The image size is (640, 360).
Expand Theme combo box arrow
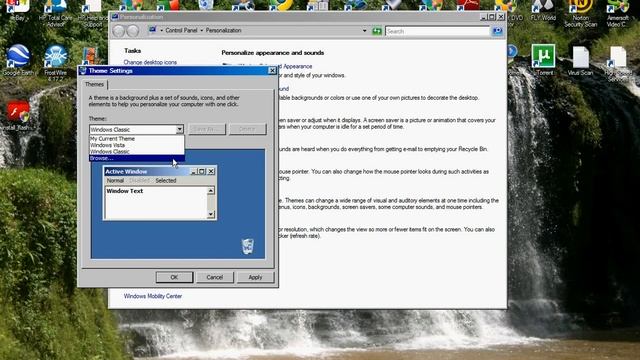pos(179,129)
